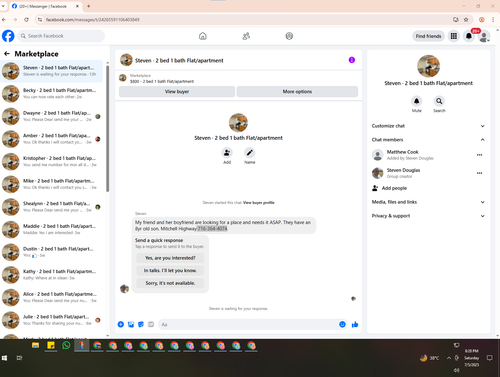Image resolution: width=500 pixels, height=377 pixels.
Task: Open options for Steven Douglas member
Action: pos(479,173)
